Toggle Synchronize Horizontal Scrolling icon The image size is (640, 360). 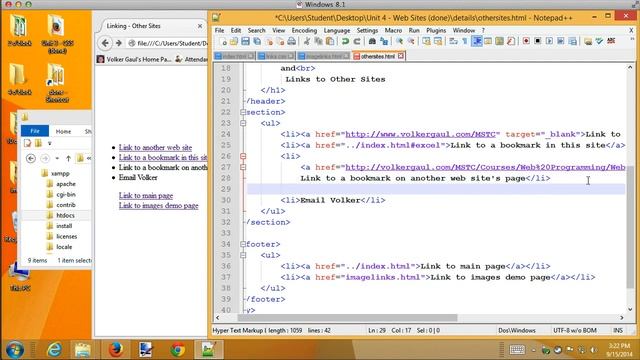tap(438, 41)
